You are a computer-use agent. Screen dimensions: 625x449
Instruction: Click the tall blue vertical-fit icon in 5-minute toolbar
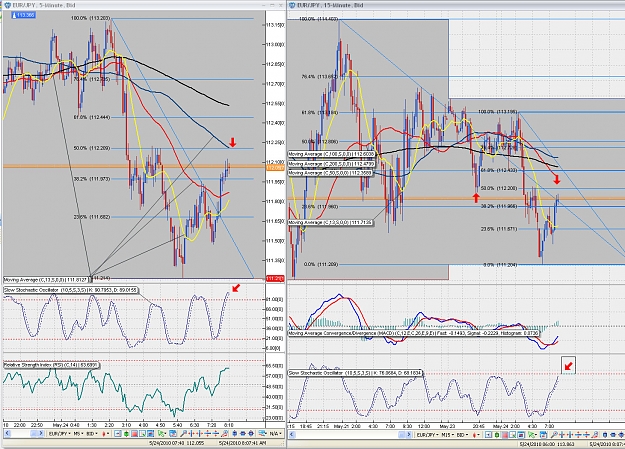click(234, 433)
